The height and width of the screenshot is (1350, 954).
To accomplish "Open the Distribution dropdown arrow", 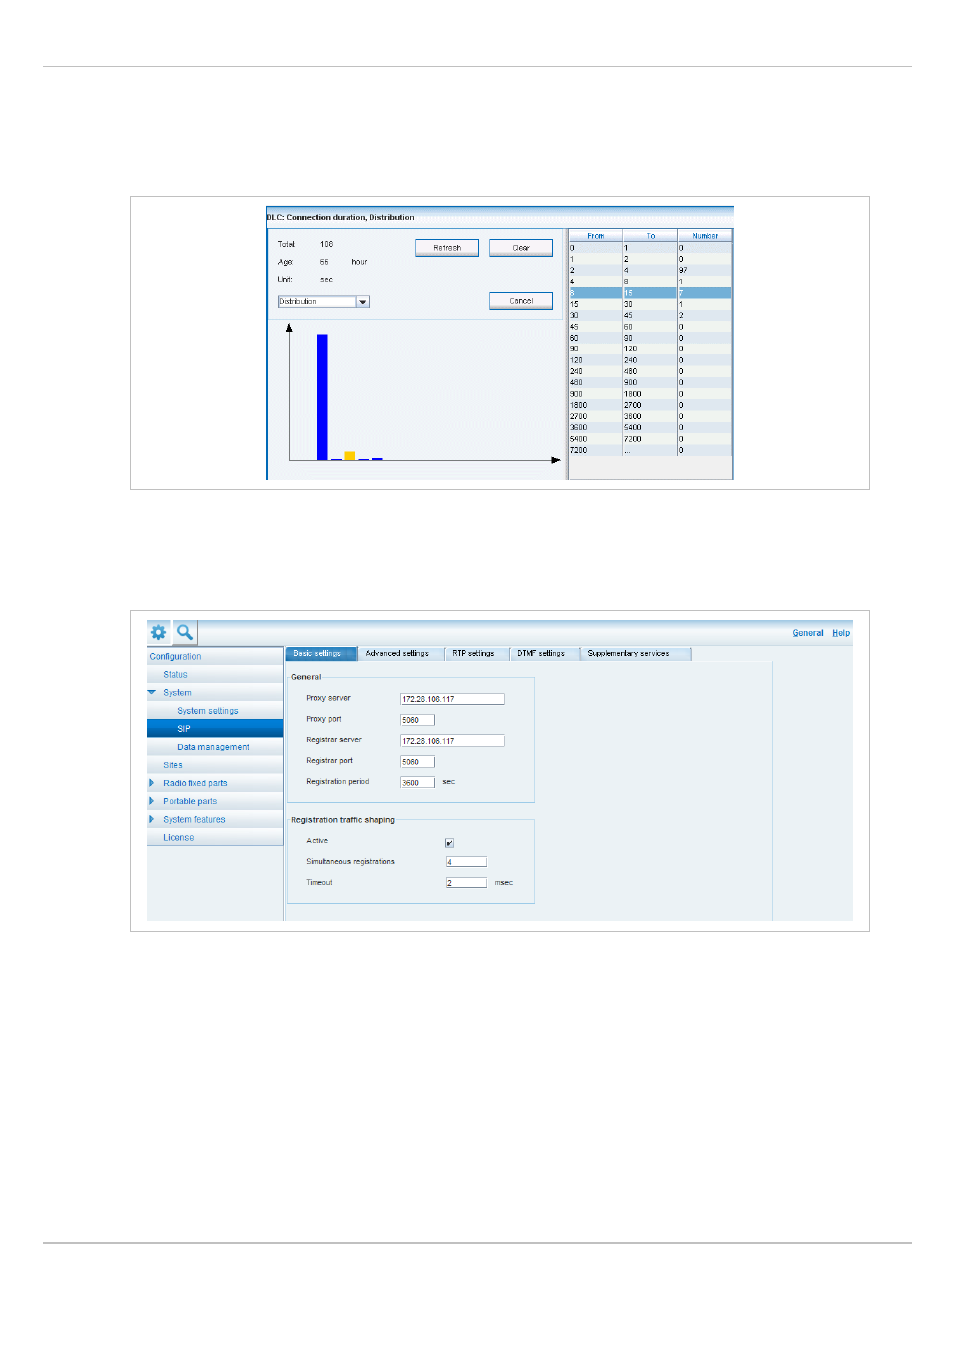I will pyautogui.click(x=363, y=302).
